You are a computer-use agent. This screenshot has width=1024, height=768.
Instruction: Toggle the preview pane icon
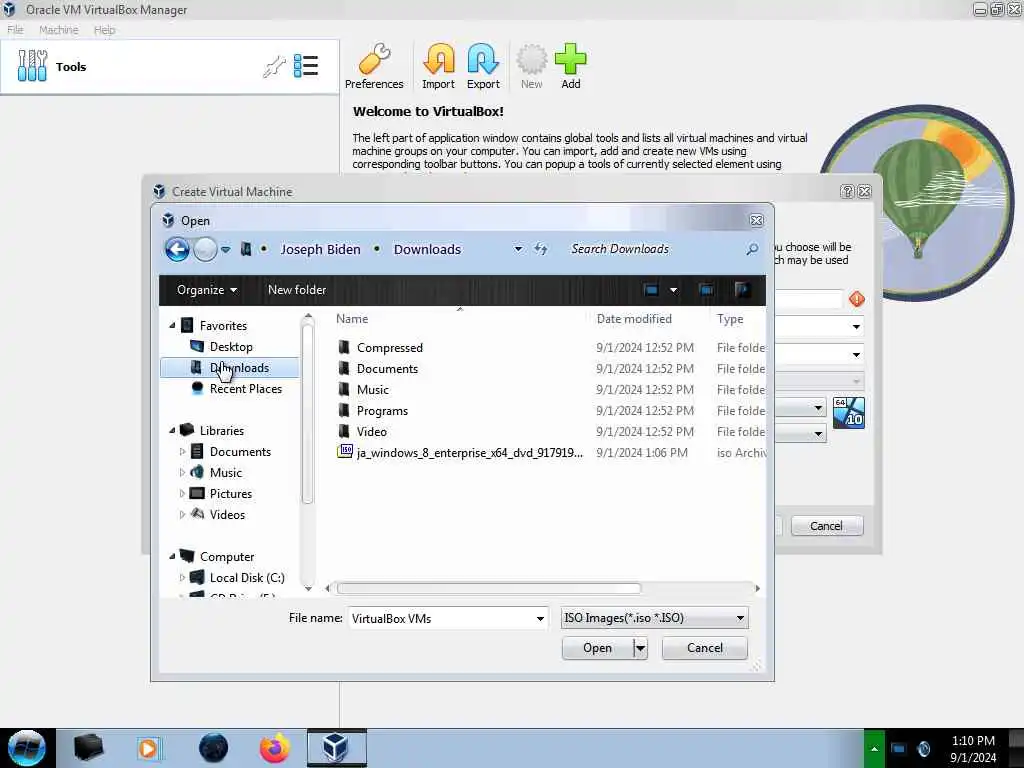point(706,290)
